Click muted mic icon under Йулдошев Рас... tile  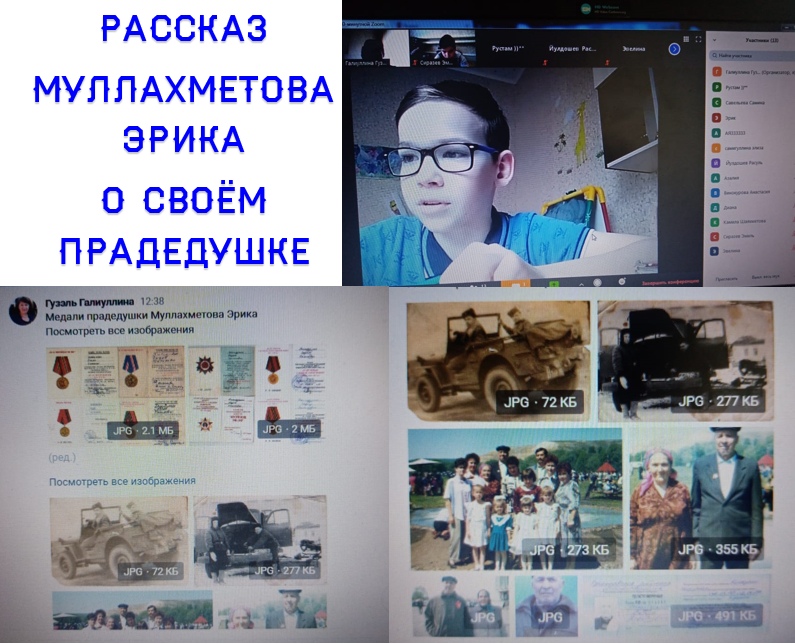coord(607,63)
